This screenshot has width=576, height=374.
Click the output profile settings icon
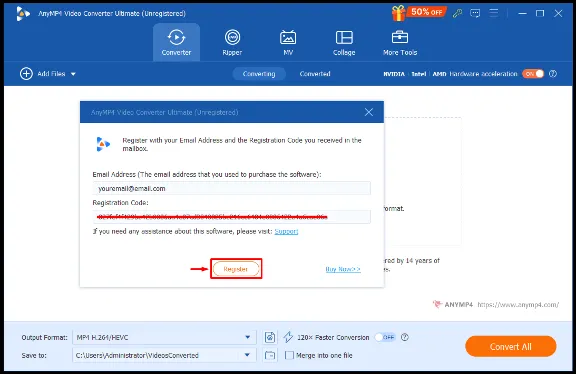(x=270, y=337)
